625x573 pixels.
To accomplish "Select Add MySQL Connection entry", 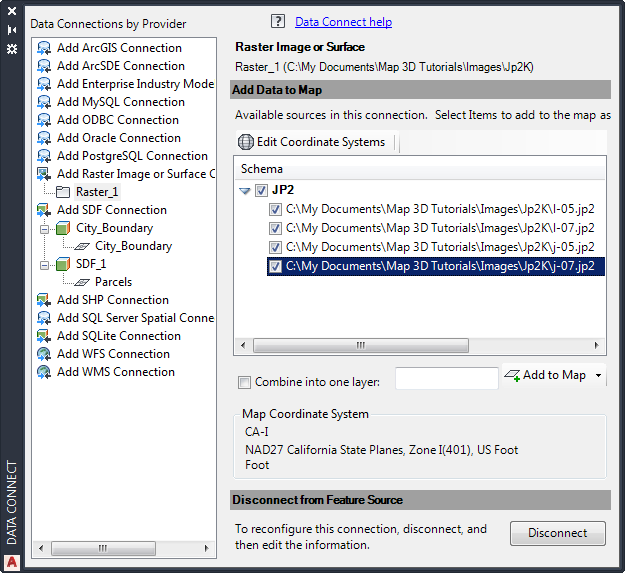I will pyautogui.click(x=121, y=102).
